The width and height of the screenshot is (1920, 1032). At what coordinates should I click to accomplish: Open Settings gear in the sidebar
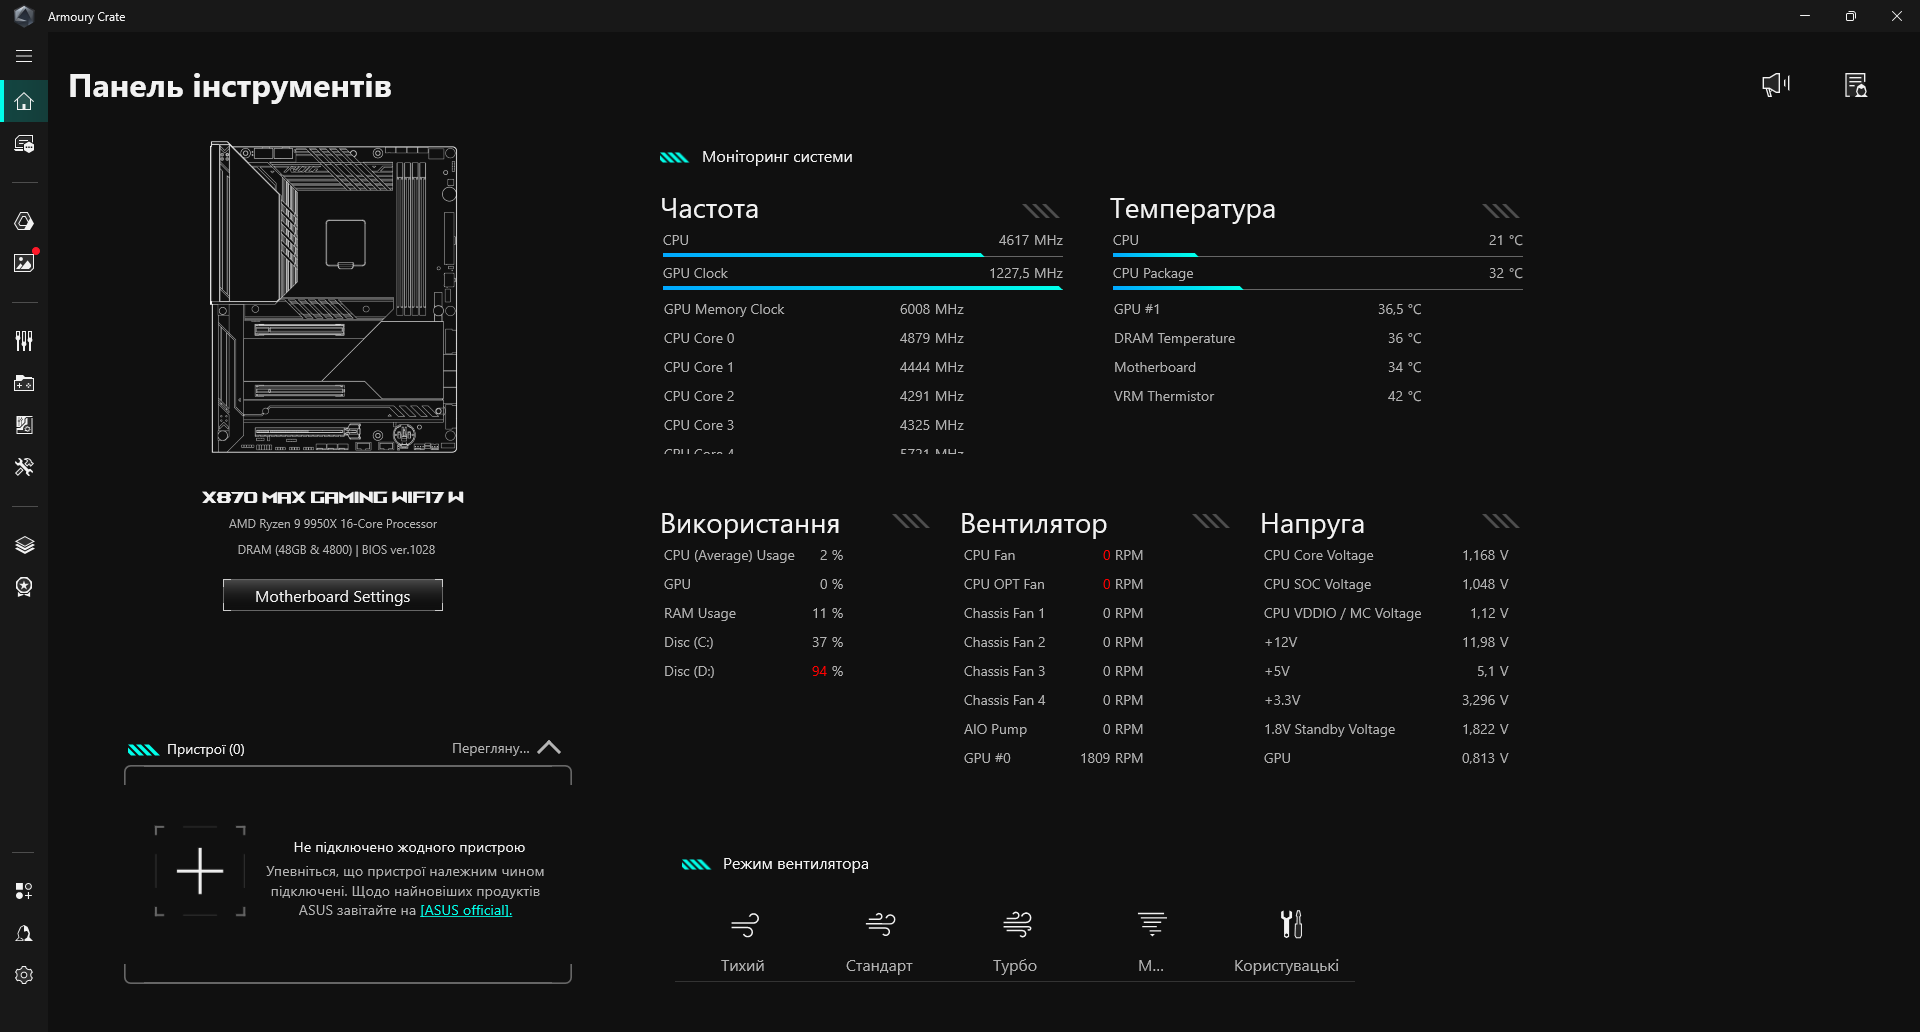point(24,975)
